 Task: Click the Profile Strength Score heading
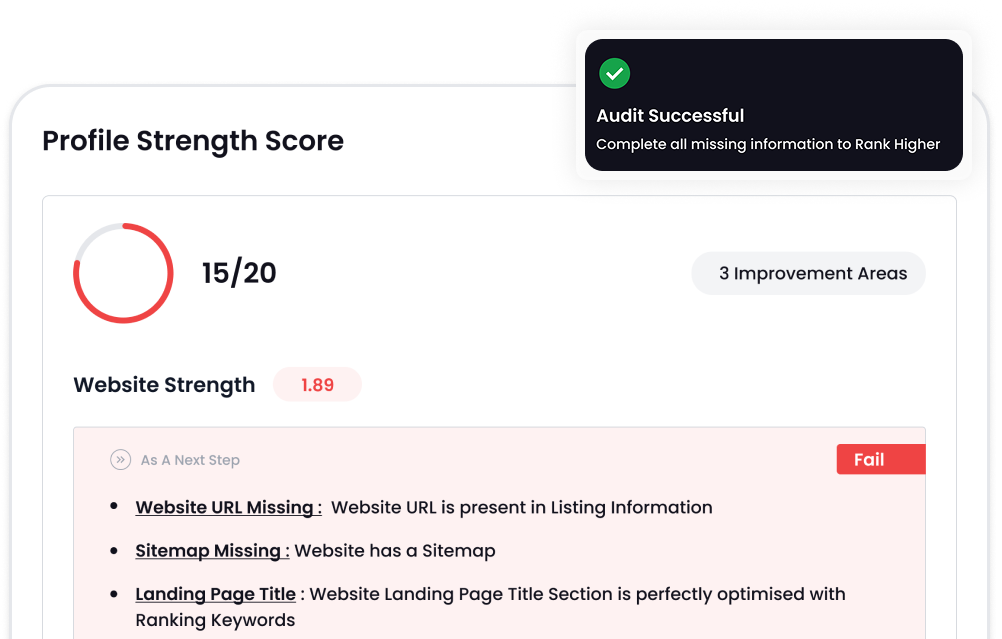pyautogui.click(x=193, y=141)
